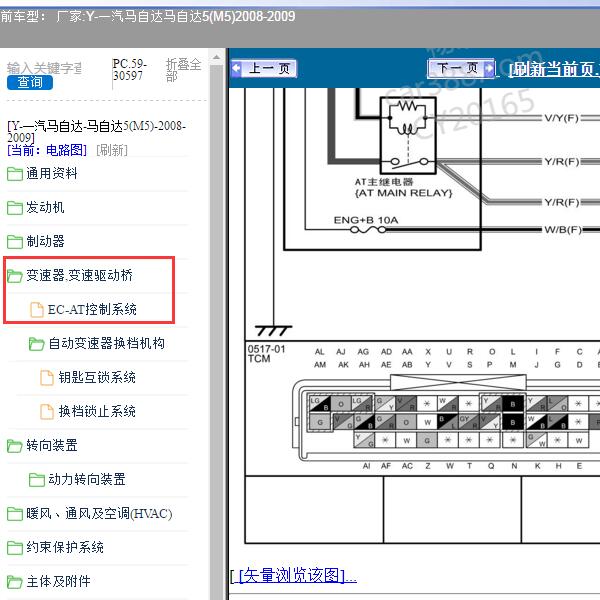Open the 通用资料 folder
This screenshot has width=600, height=600.
(x=52, y=174)
